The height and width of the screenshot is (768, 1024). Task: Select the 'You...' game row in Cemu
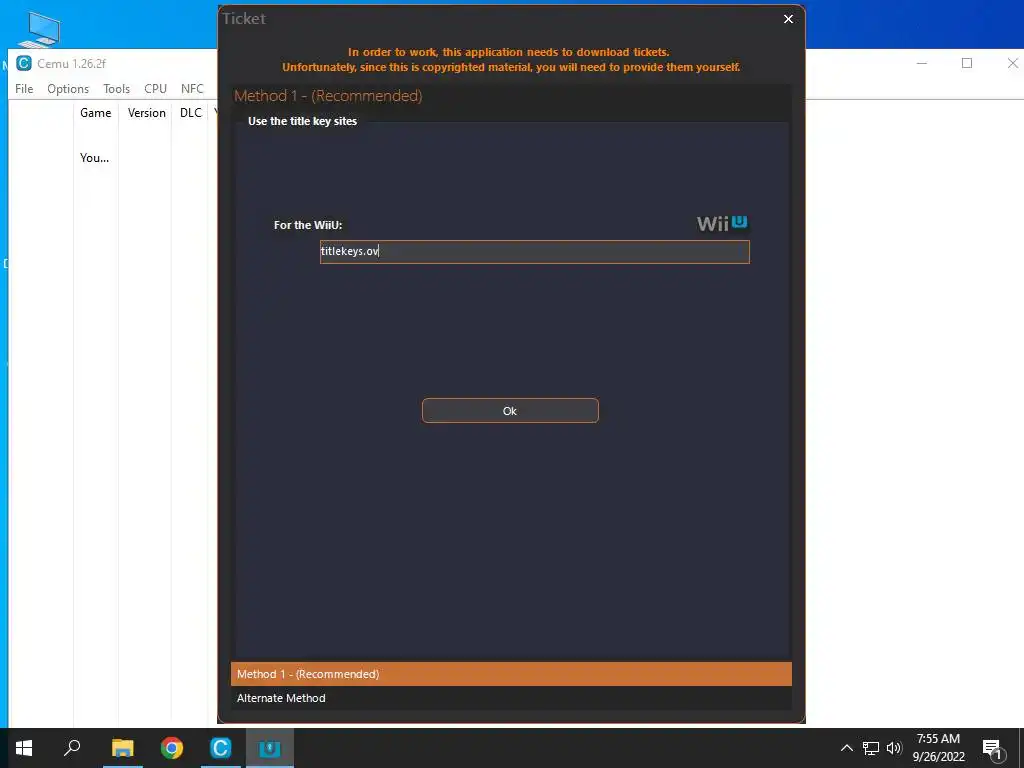[95, 158]
